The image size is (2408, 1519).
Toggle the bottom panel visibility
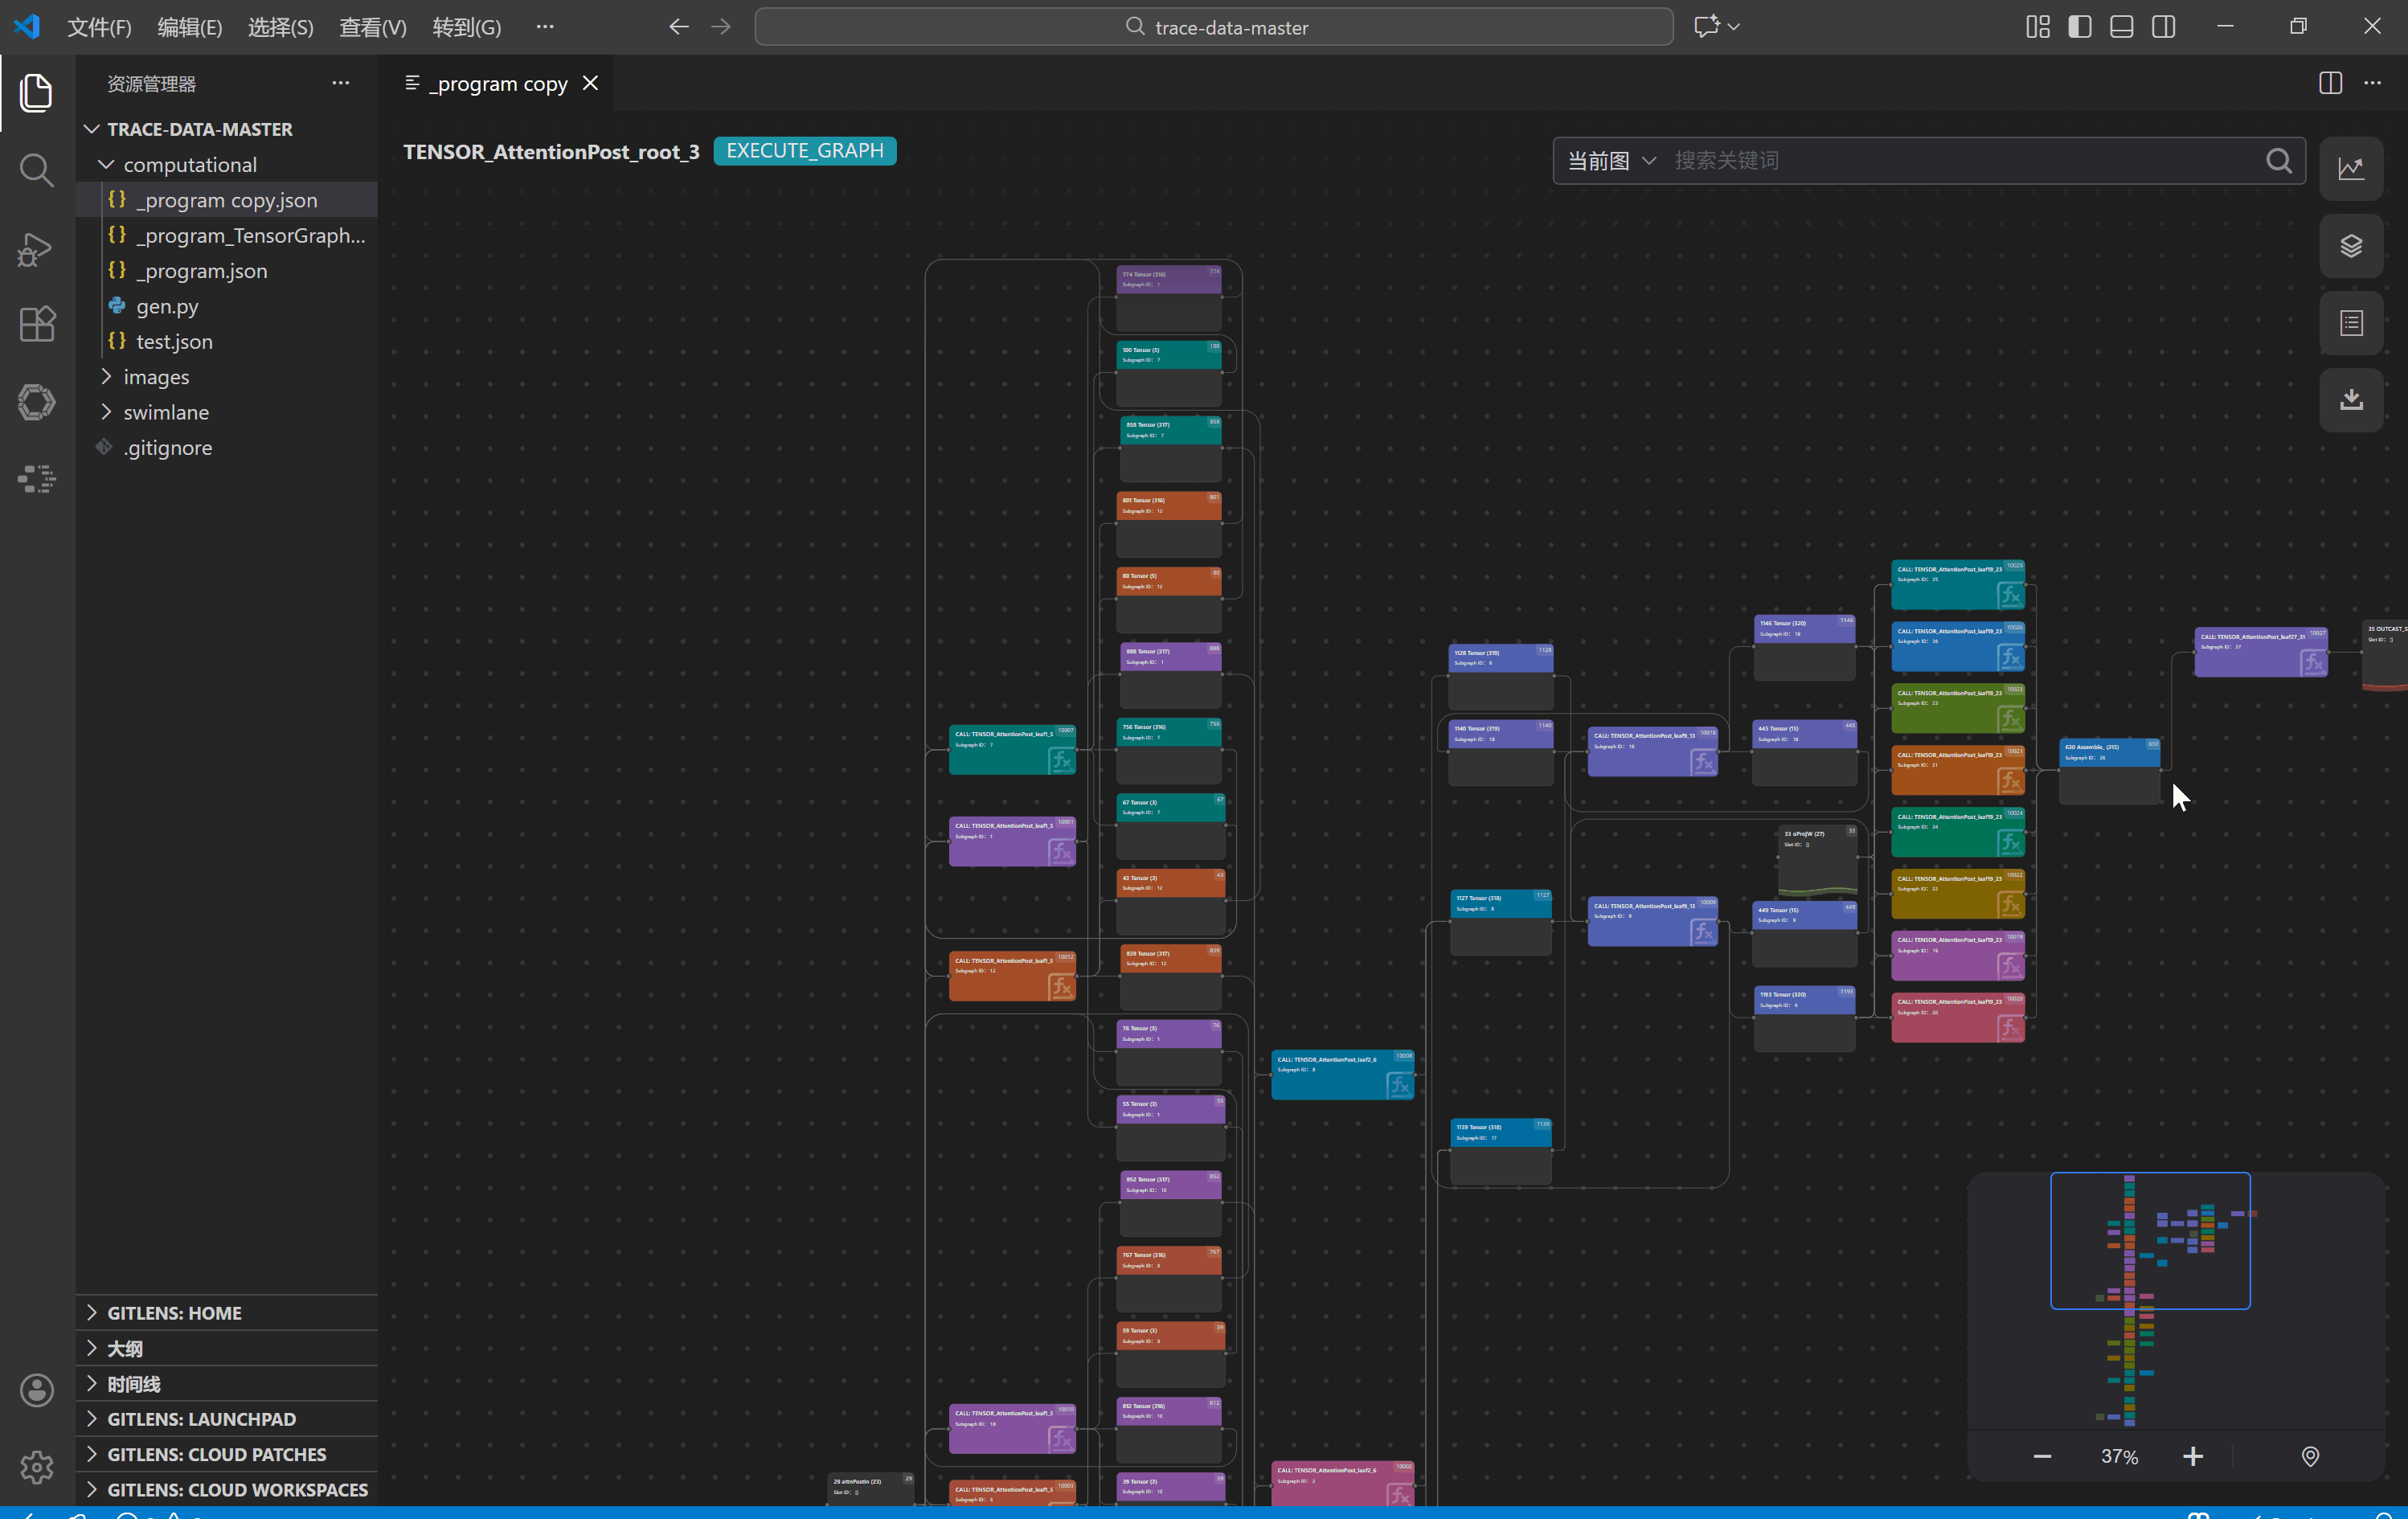2122,27
